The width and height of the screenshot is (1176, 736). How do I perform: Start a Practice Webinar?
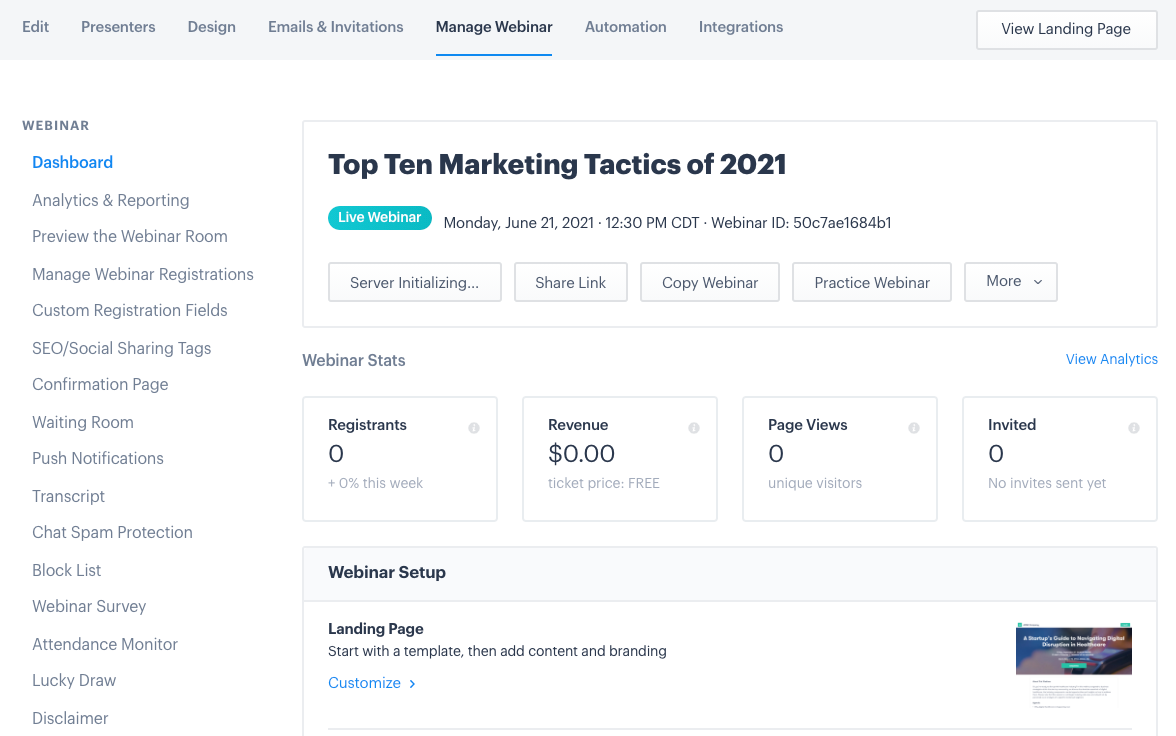(872, 283)
